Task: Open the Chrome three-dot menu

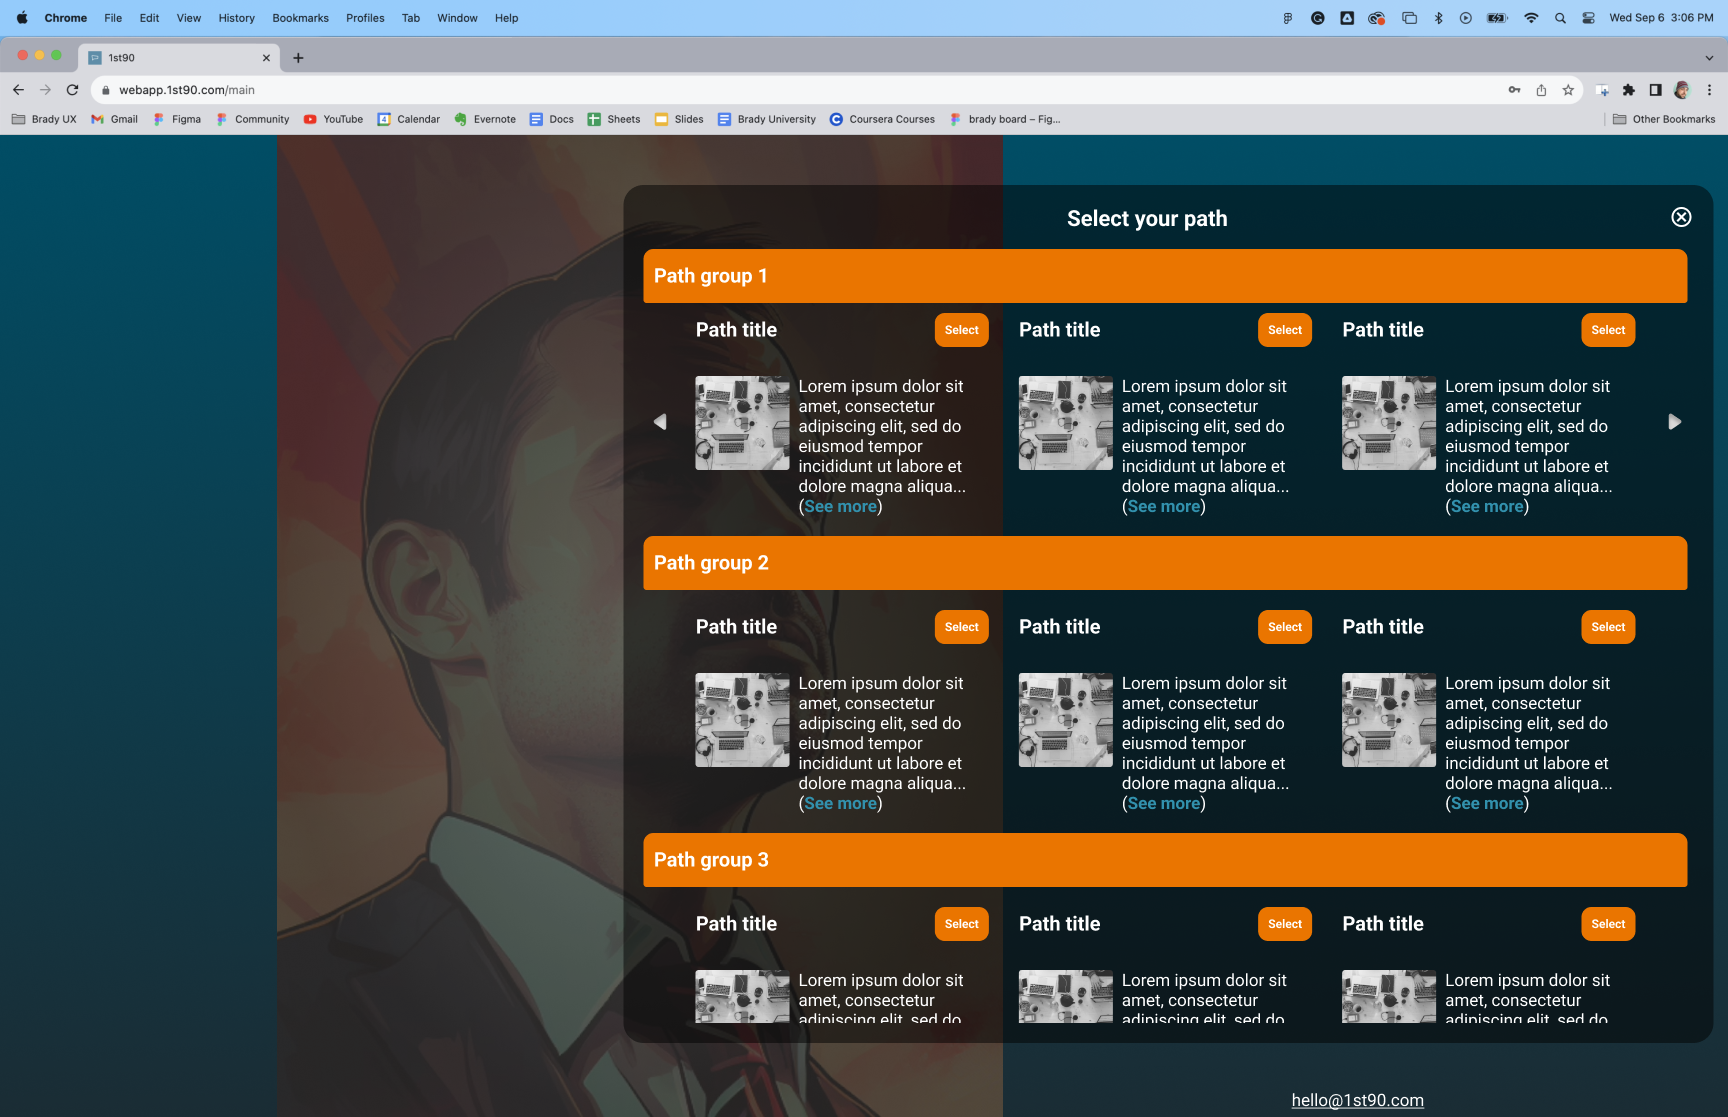Action: tap(1709, 90)
